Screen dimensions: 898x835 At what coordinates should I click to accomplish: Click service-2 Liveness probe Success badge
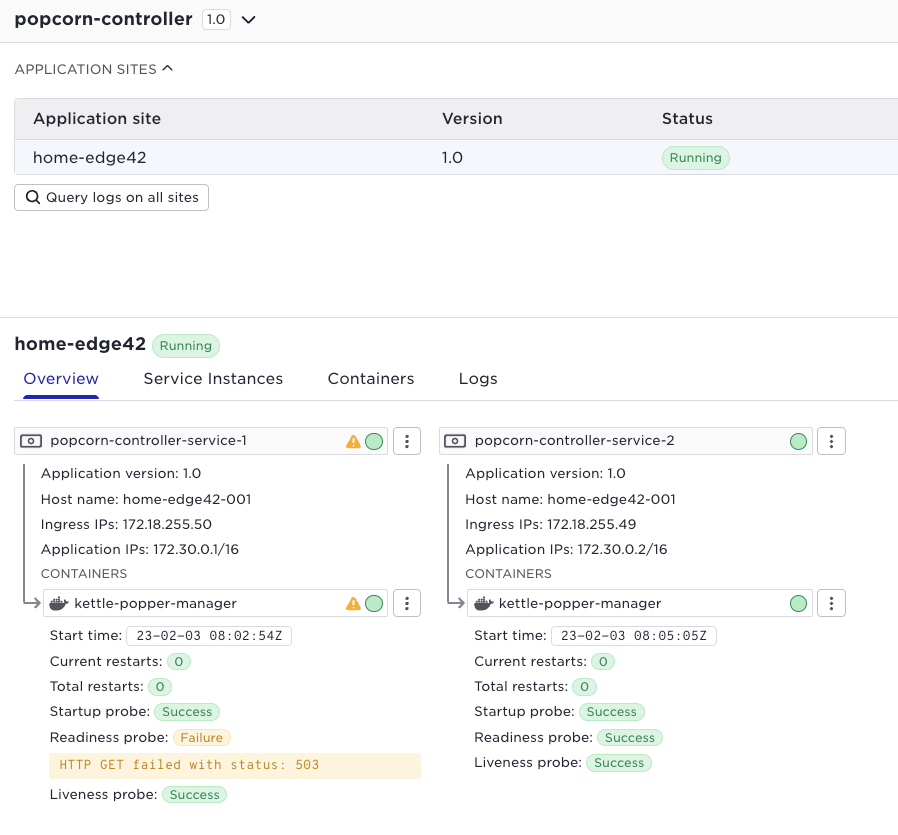(619, 763)
